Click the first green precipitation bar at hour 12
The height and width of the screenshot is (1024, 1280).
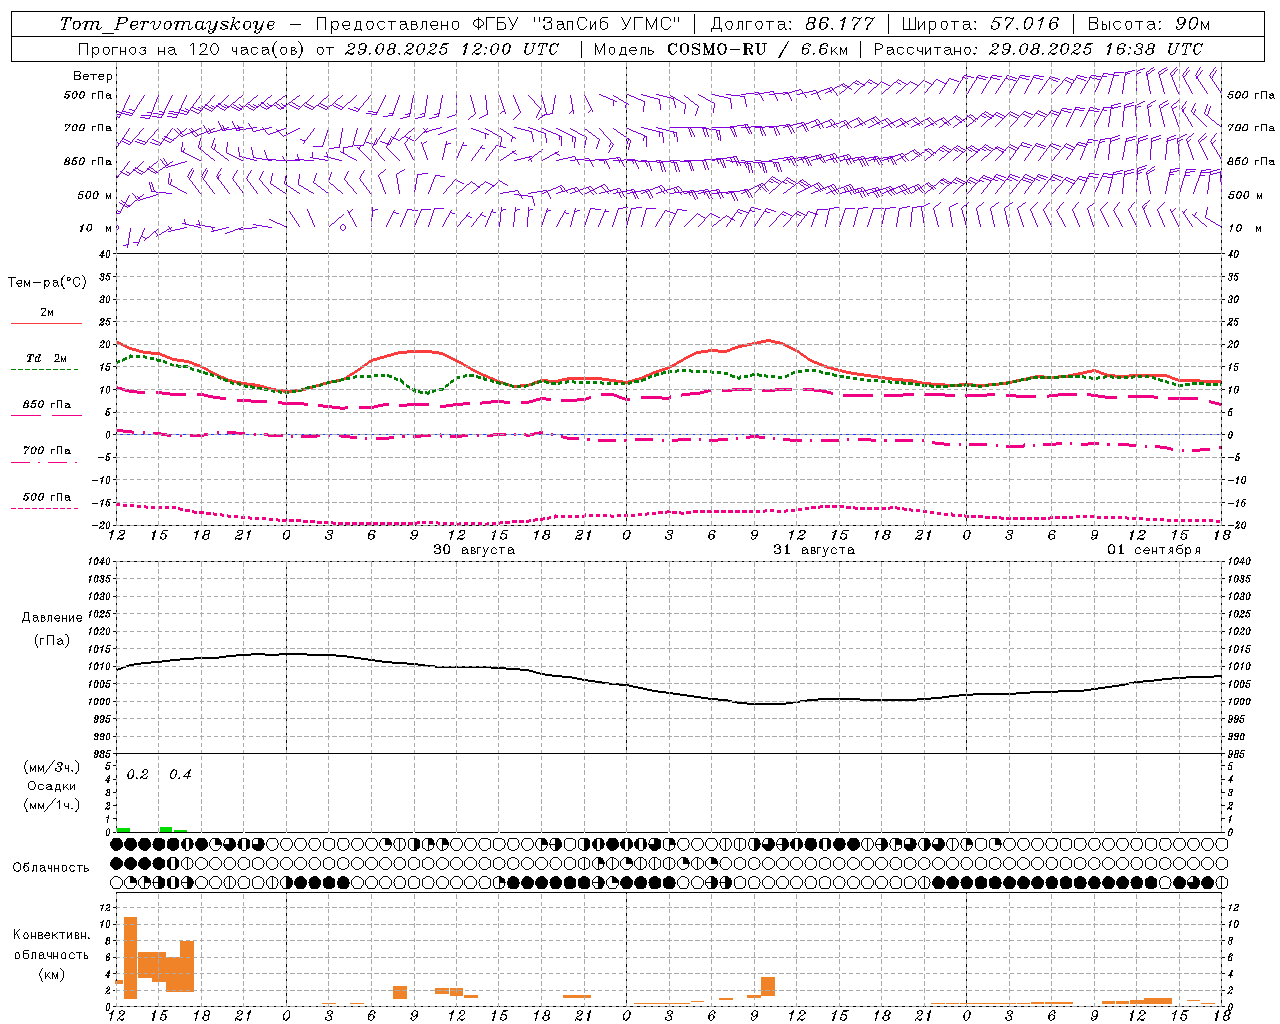point(123,829)
